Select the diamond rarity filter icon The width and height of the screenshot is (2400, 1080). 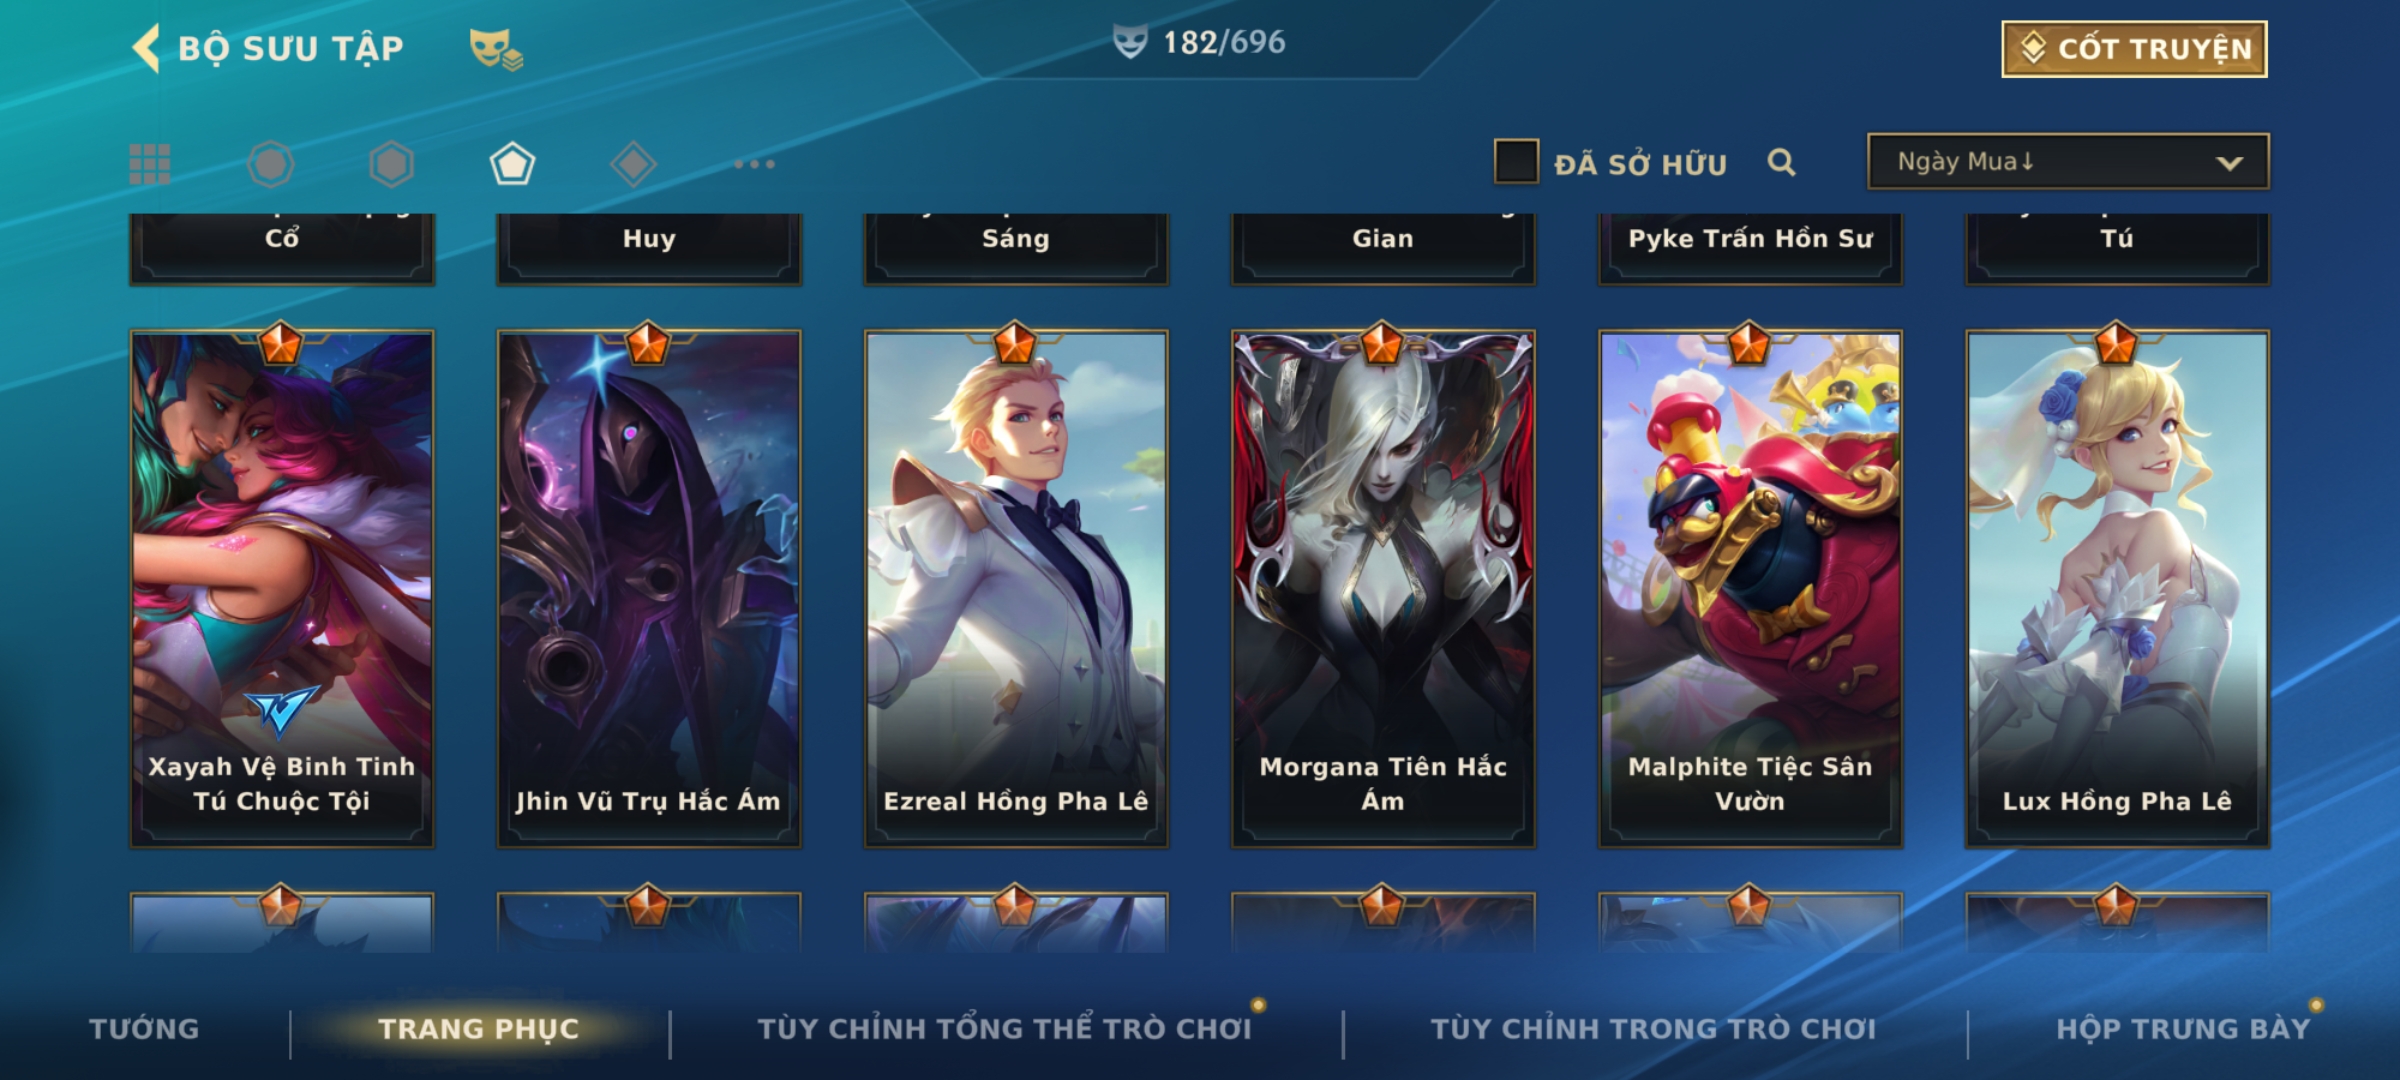633,164
